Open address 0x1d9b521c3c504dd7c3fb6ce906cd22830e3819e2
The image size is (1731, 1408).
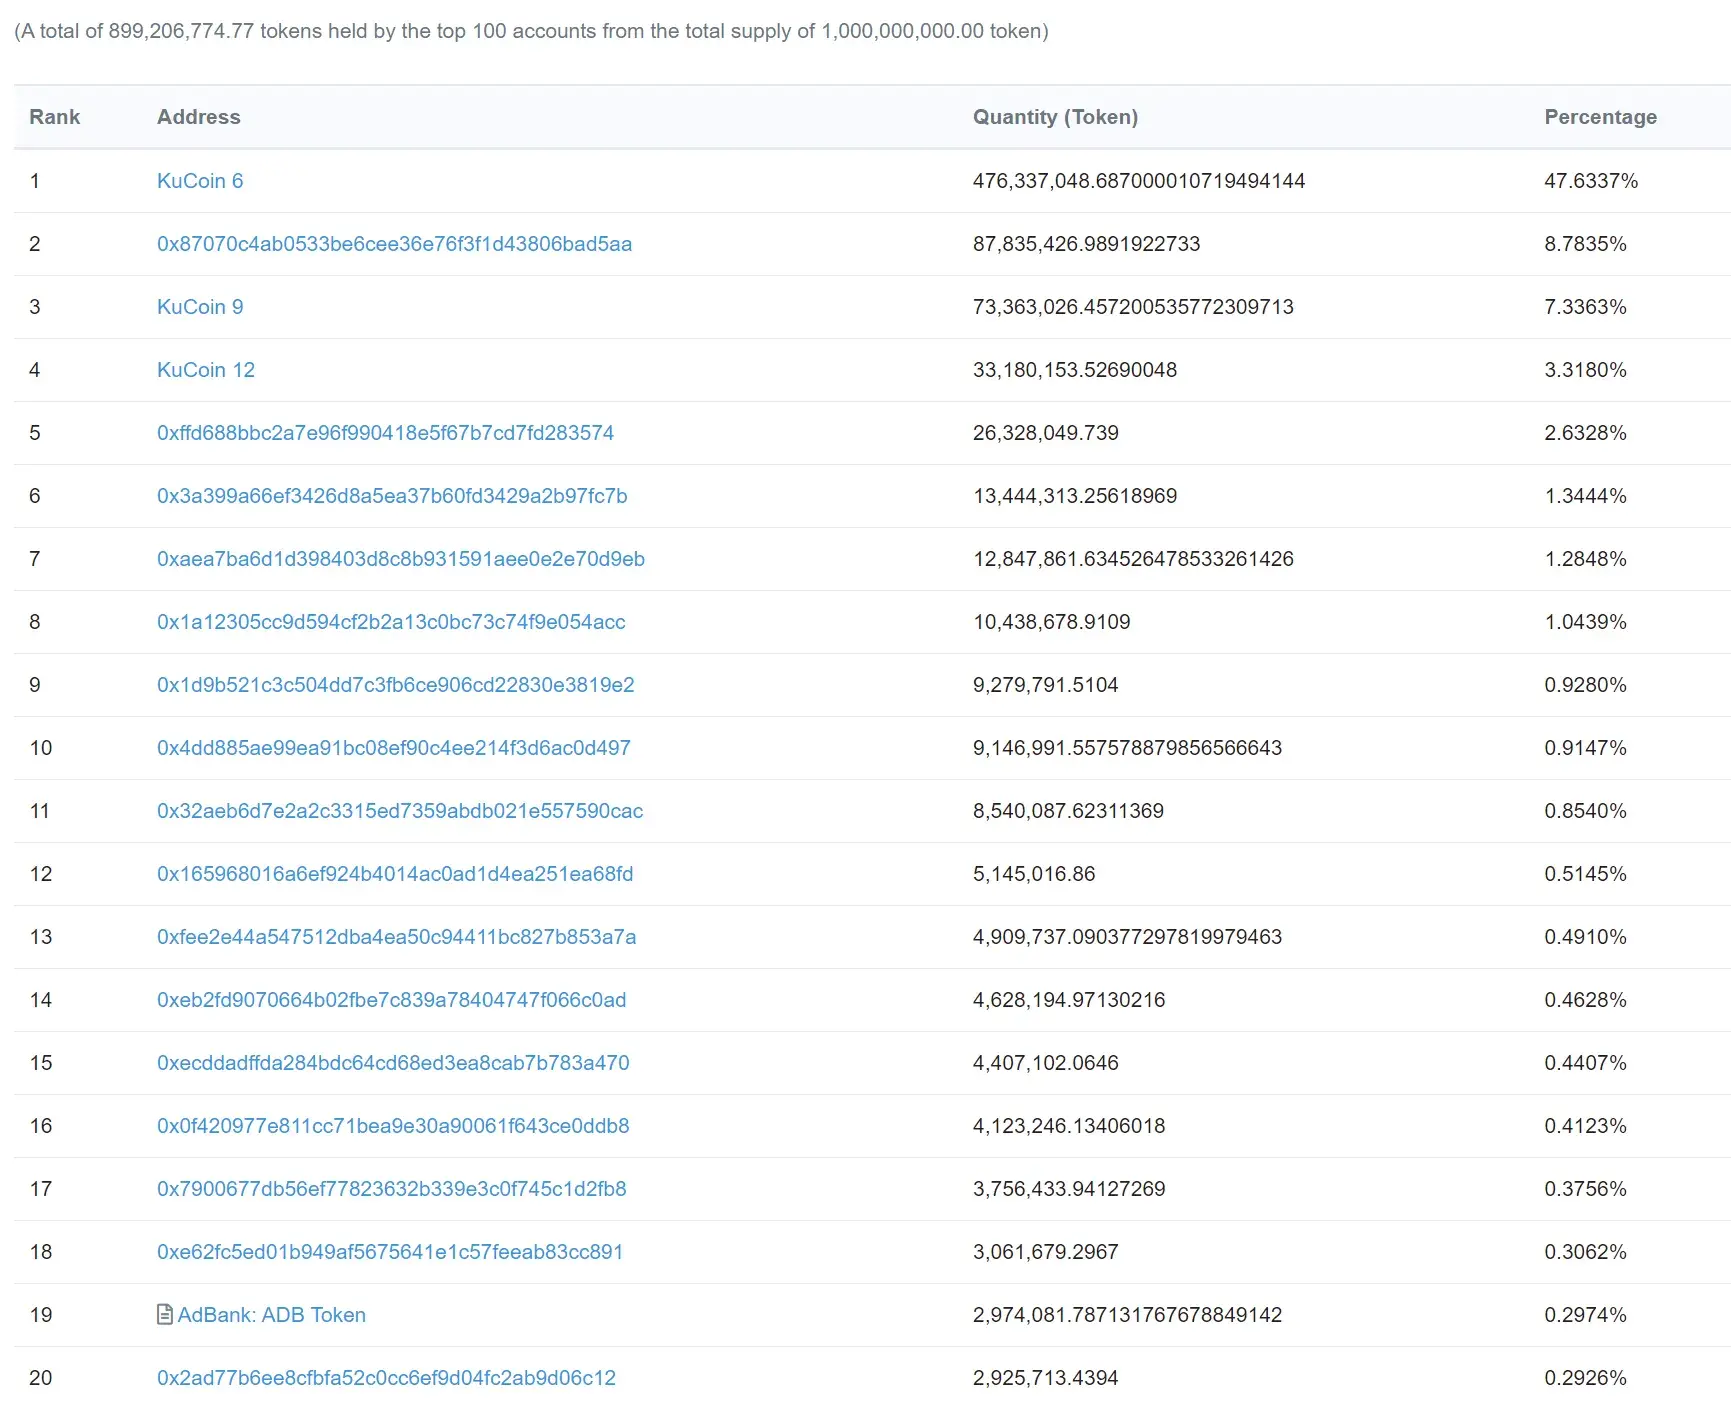(x=395, y=685)
